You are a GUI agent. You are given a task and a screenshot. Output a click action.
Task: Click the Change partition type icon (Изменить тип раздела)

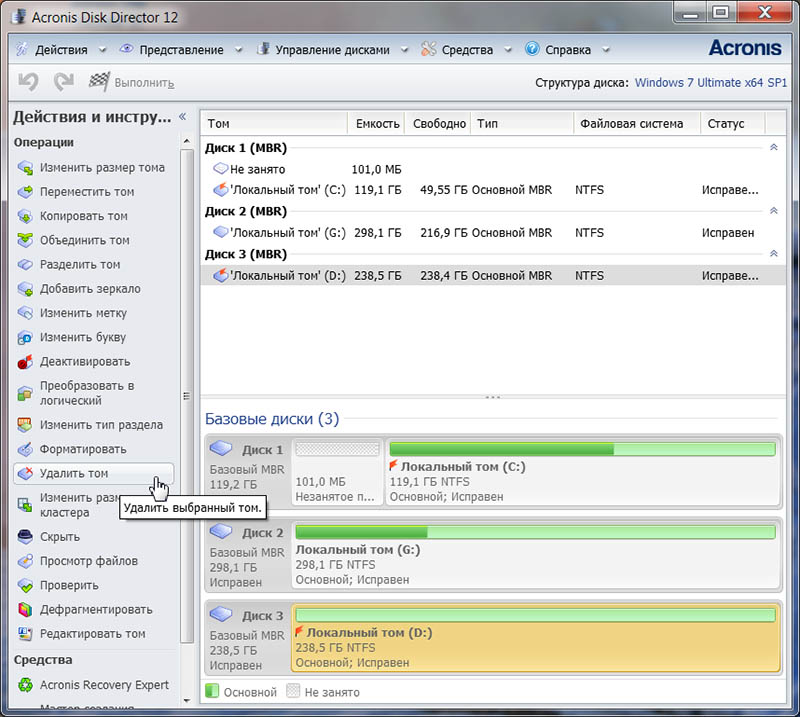click(x=25, y=425)
